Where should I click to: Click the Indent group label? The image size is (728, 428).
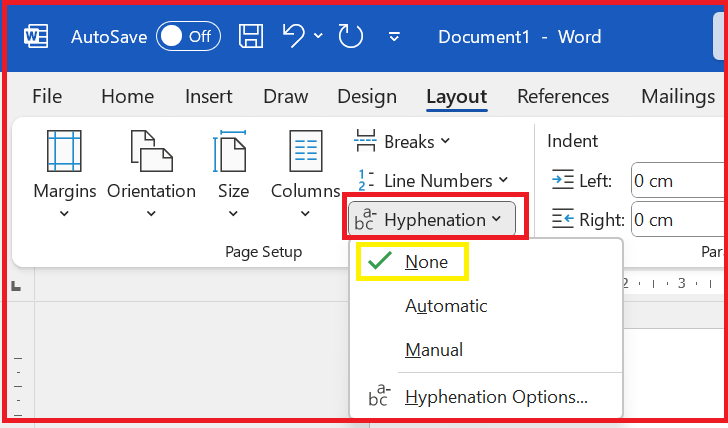click(x=572, y=141)
